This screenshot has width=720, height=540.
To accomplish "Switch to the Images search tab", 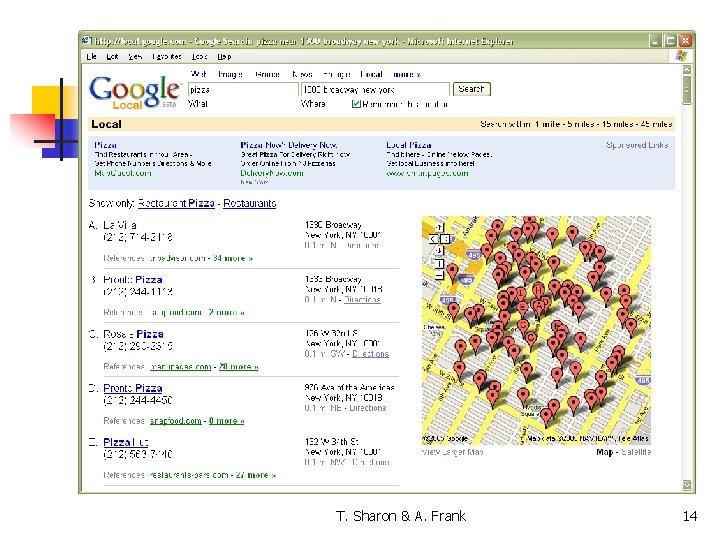I will point(230,74).
